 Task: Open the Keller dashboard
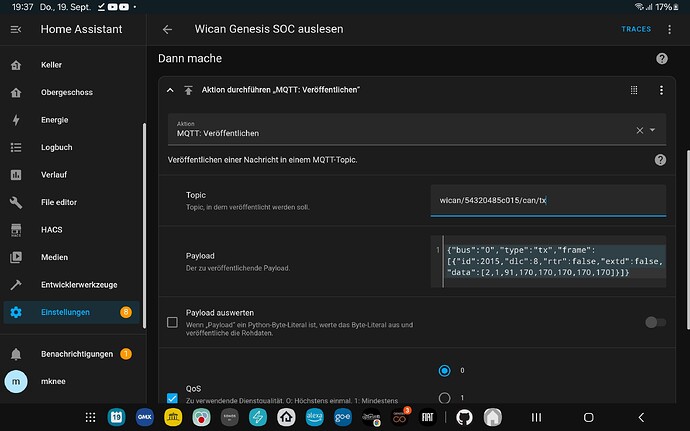click(x=71, y=65)
